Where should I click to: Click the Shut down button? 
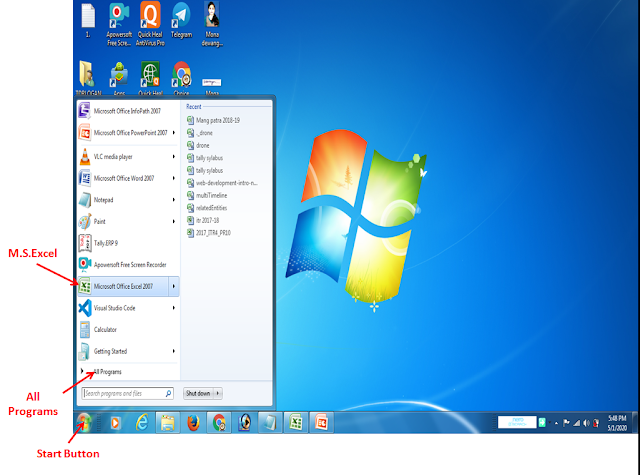[198, 393]
